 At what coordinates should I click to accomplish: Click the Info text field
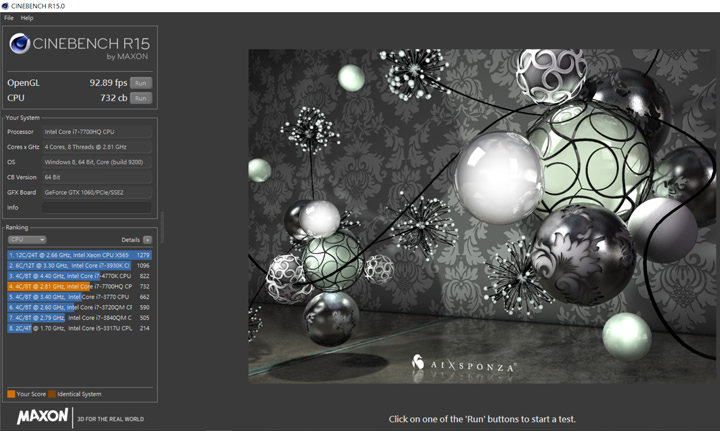coord(97,208)
